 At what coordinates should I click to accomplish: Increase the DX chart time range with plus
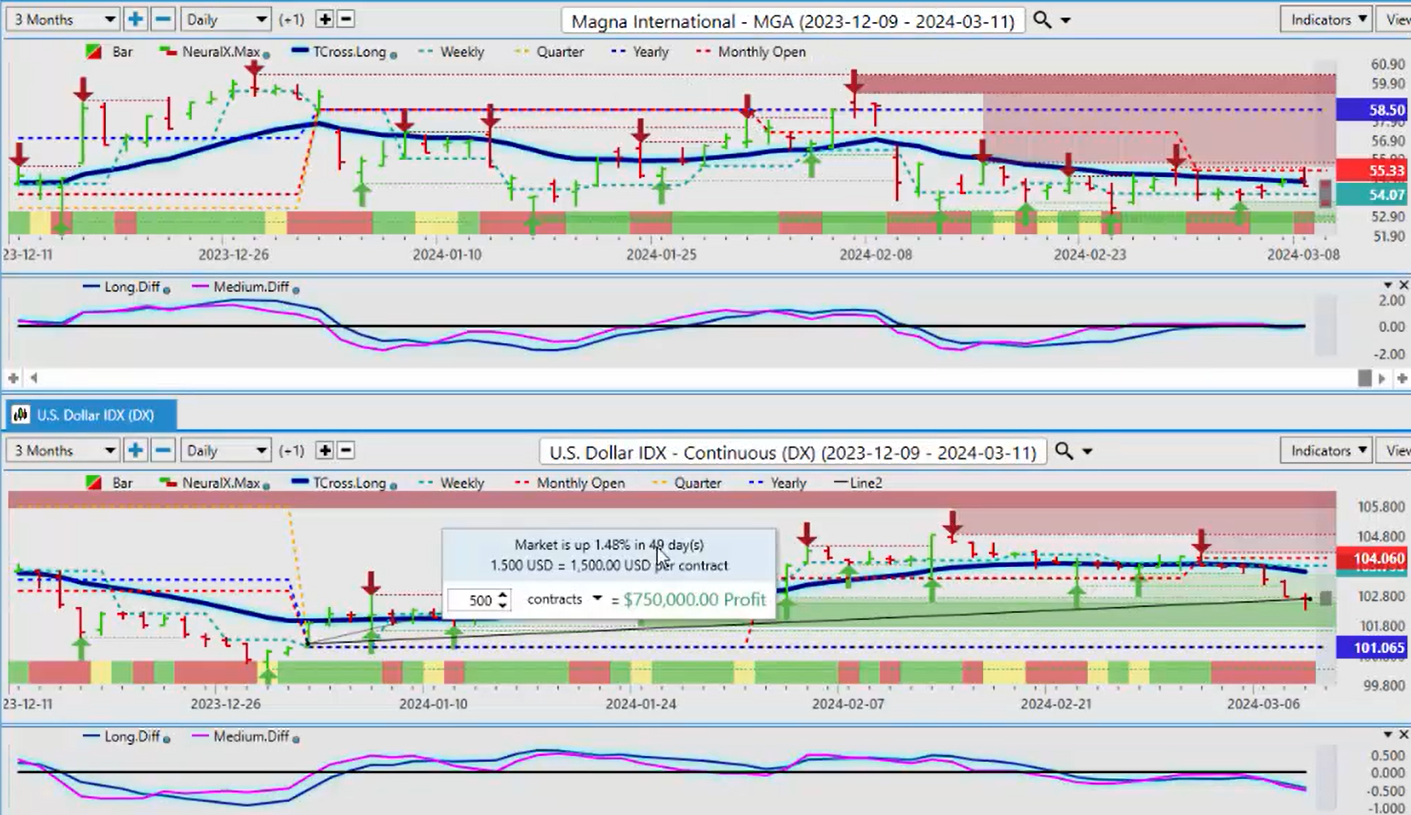click(x=135, y=451)
